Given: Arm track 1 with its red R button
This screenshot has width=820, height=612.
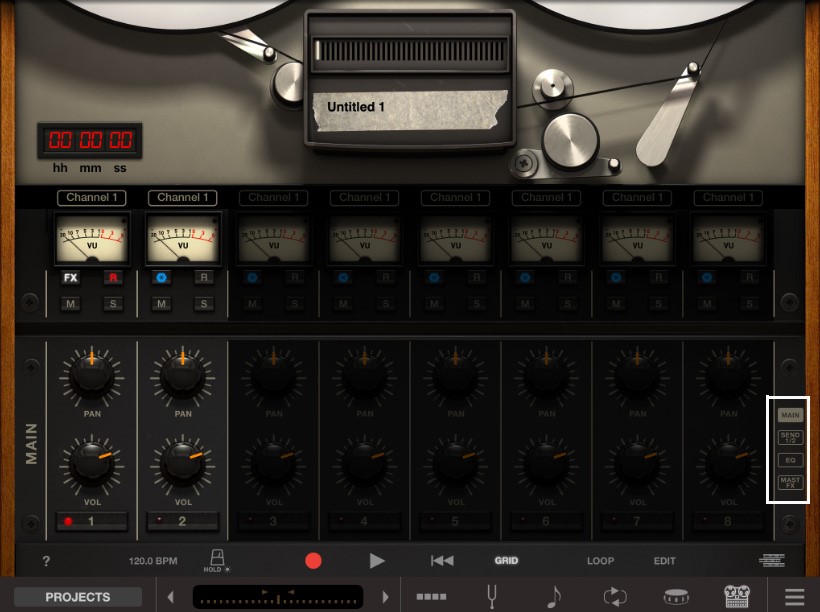Looking at the screenshot, I should 113,278.
